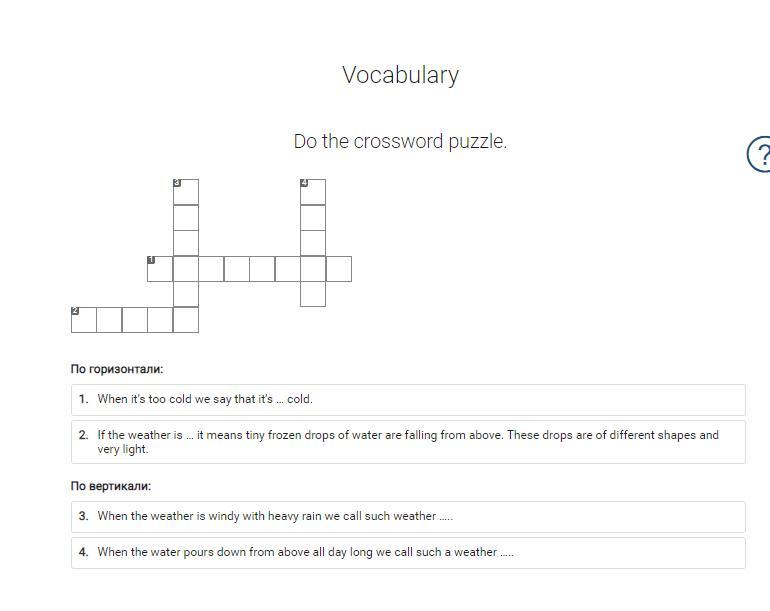Viewport: 770px width, 611px height.
Task: Click top cell of word 3 down
Action: (186, 192)
